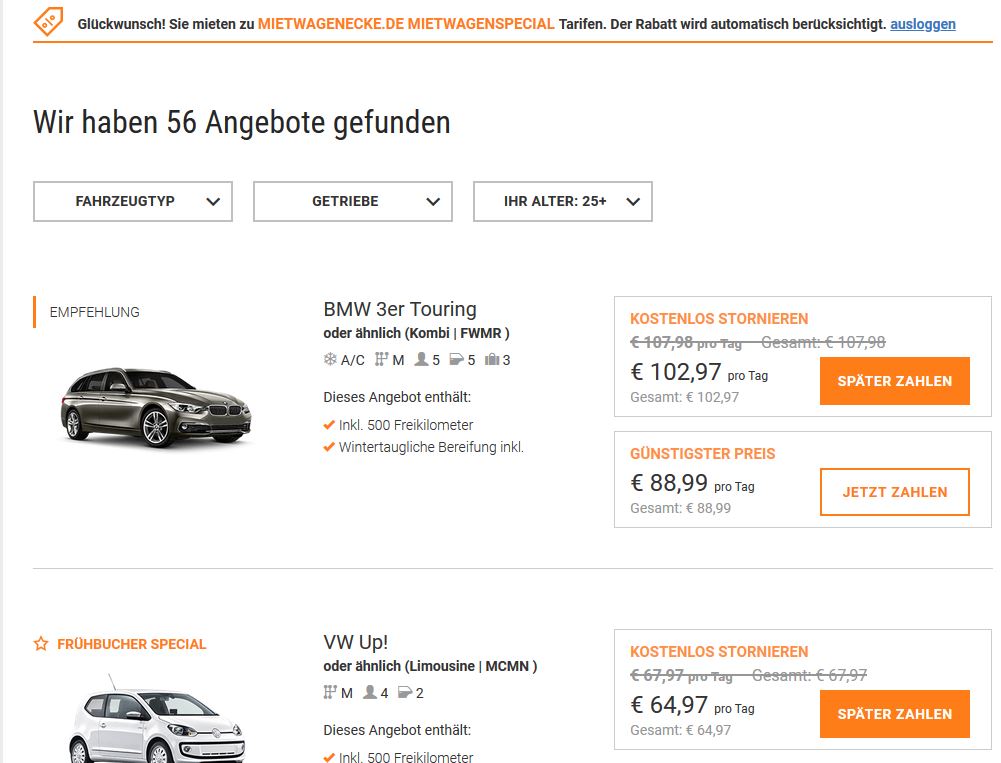The width and height of the screenshot is (1001, 763).
Task: Click the doors icon for VW Up!
Action: pyautogui.click(x=405, y=692)
